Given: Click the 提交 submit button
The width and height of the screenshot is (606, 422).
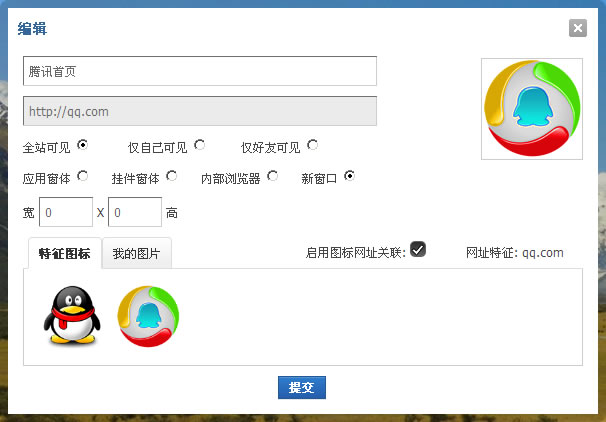Looking at the screenshot, I should 302,387.
